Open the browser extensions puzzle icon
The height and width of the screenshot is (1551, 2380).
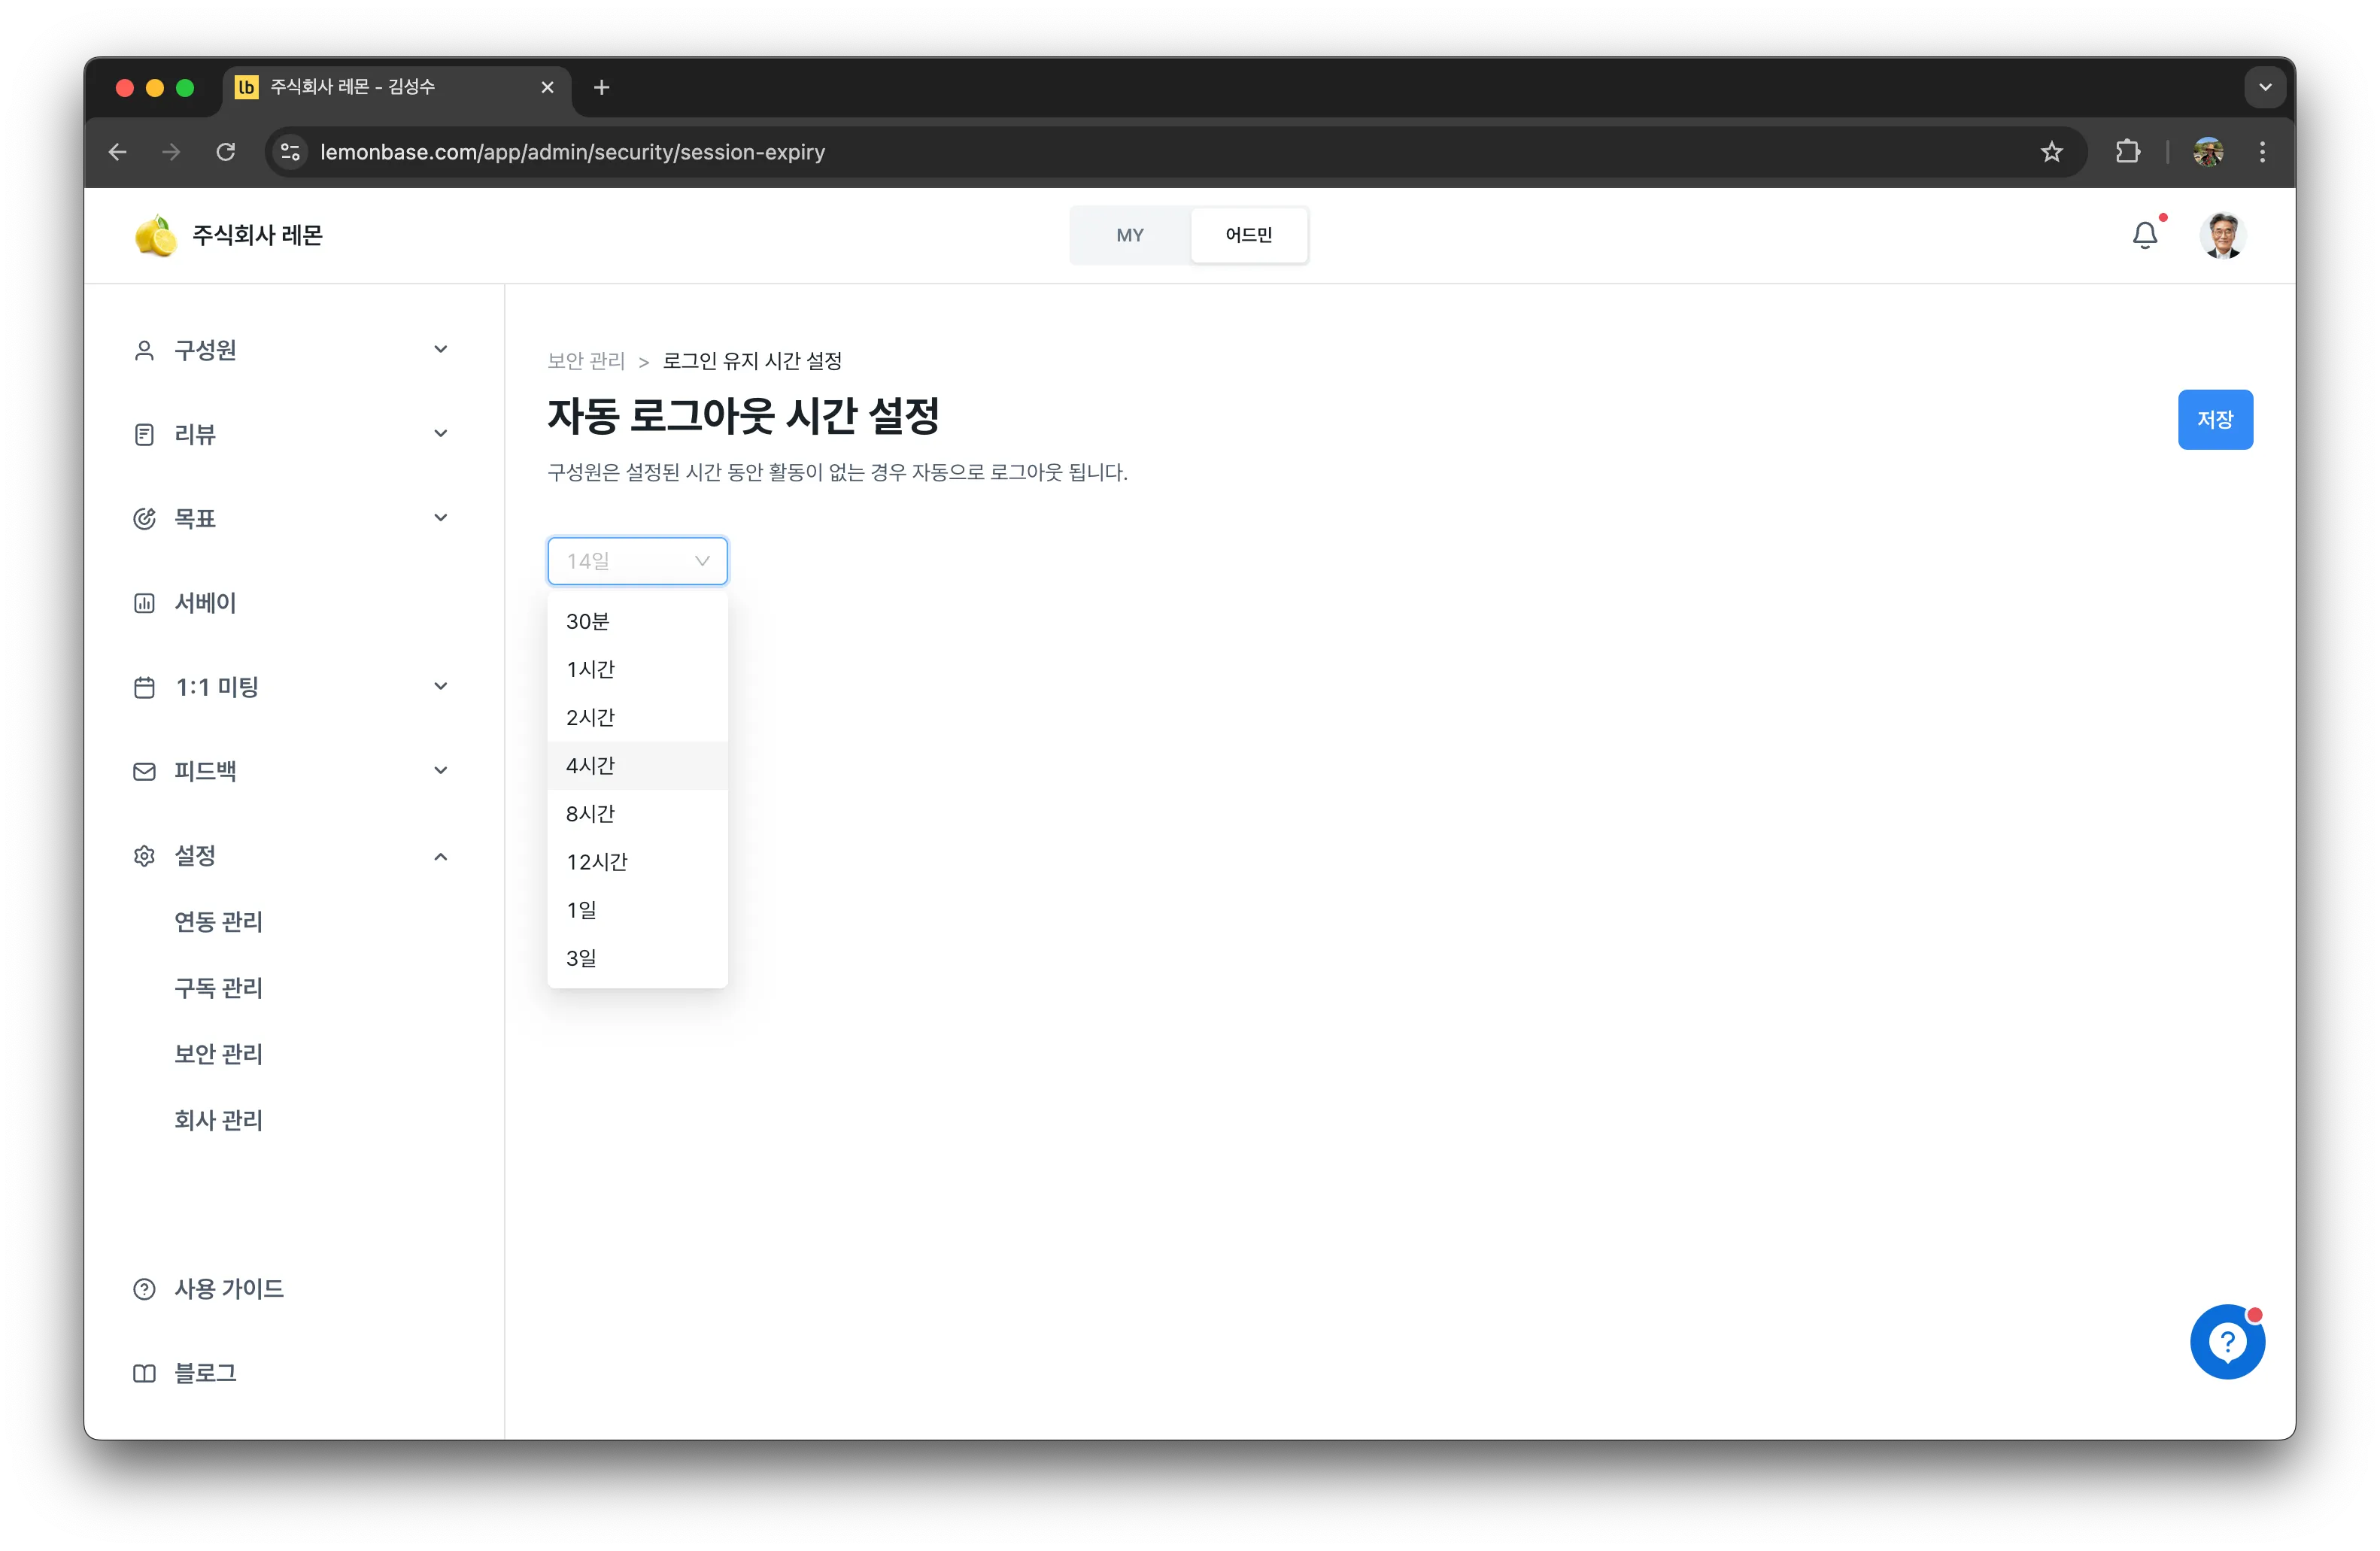pos(2128,152)
